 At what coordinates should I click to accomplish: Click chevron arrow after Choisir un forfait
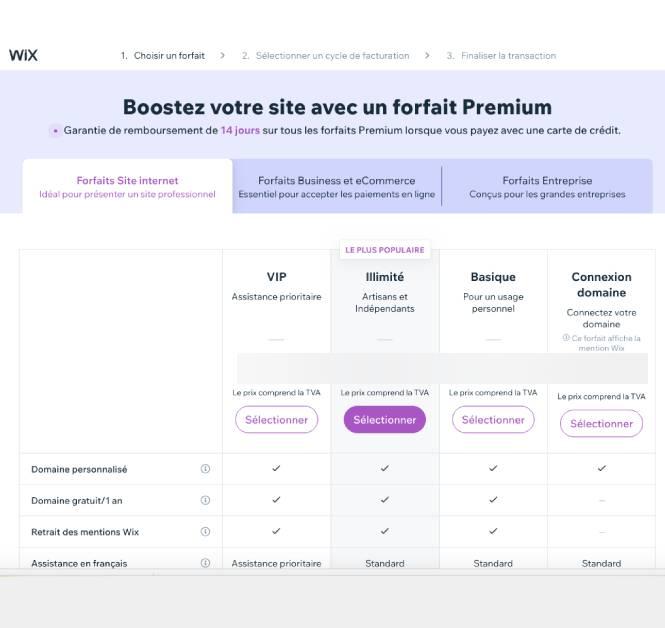(x=222, y=56)
